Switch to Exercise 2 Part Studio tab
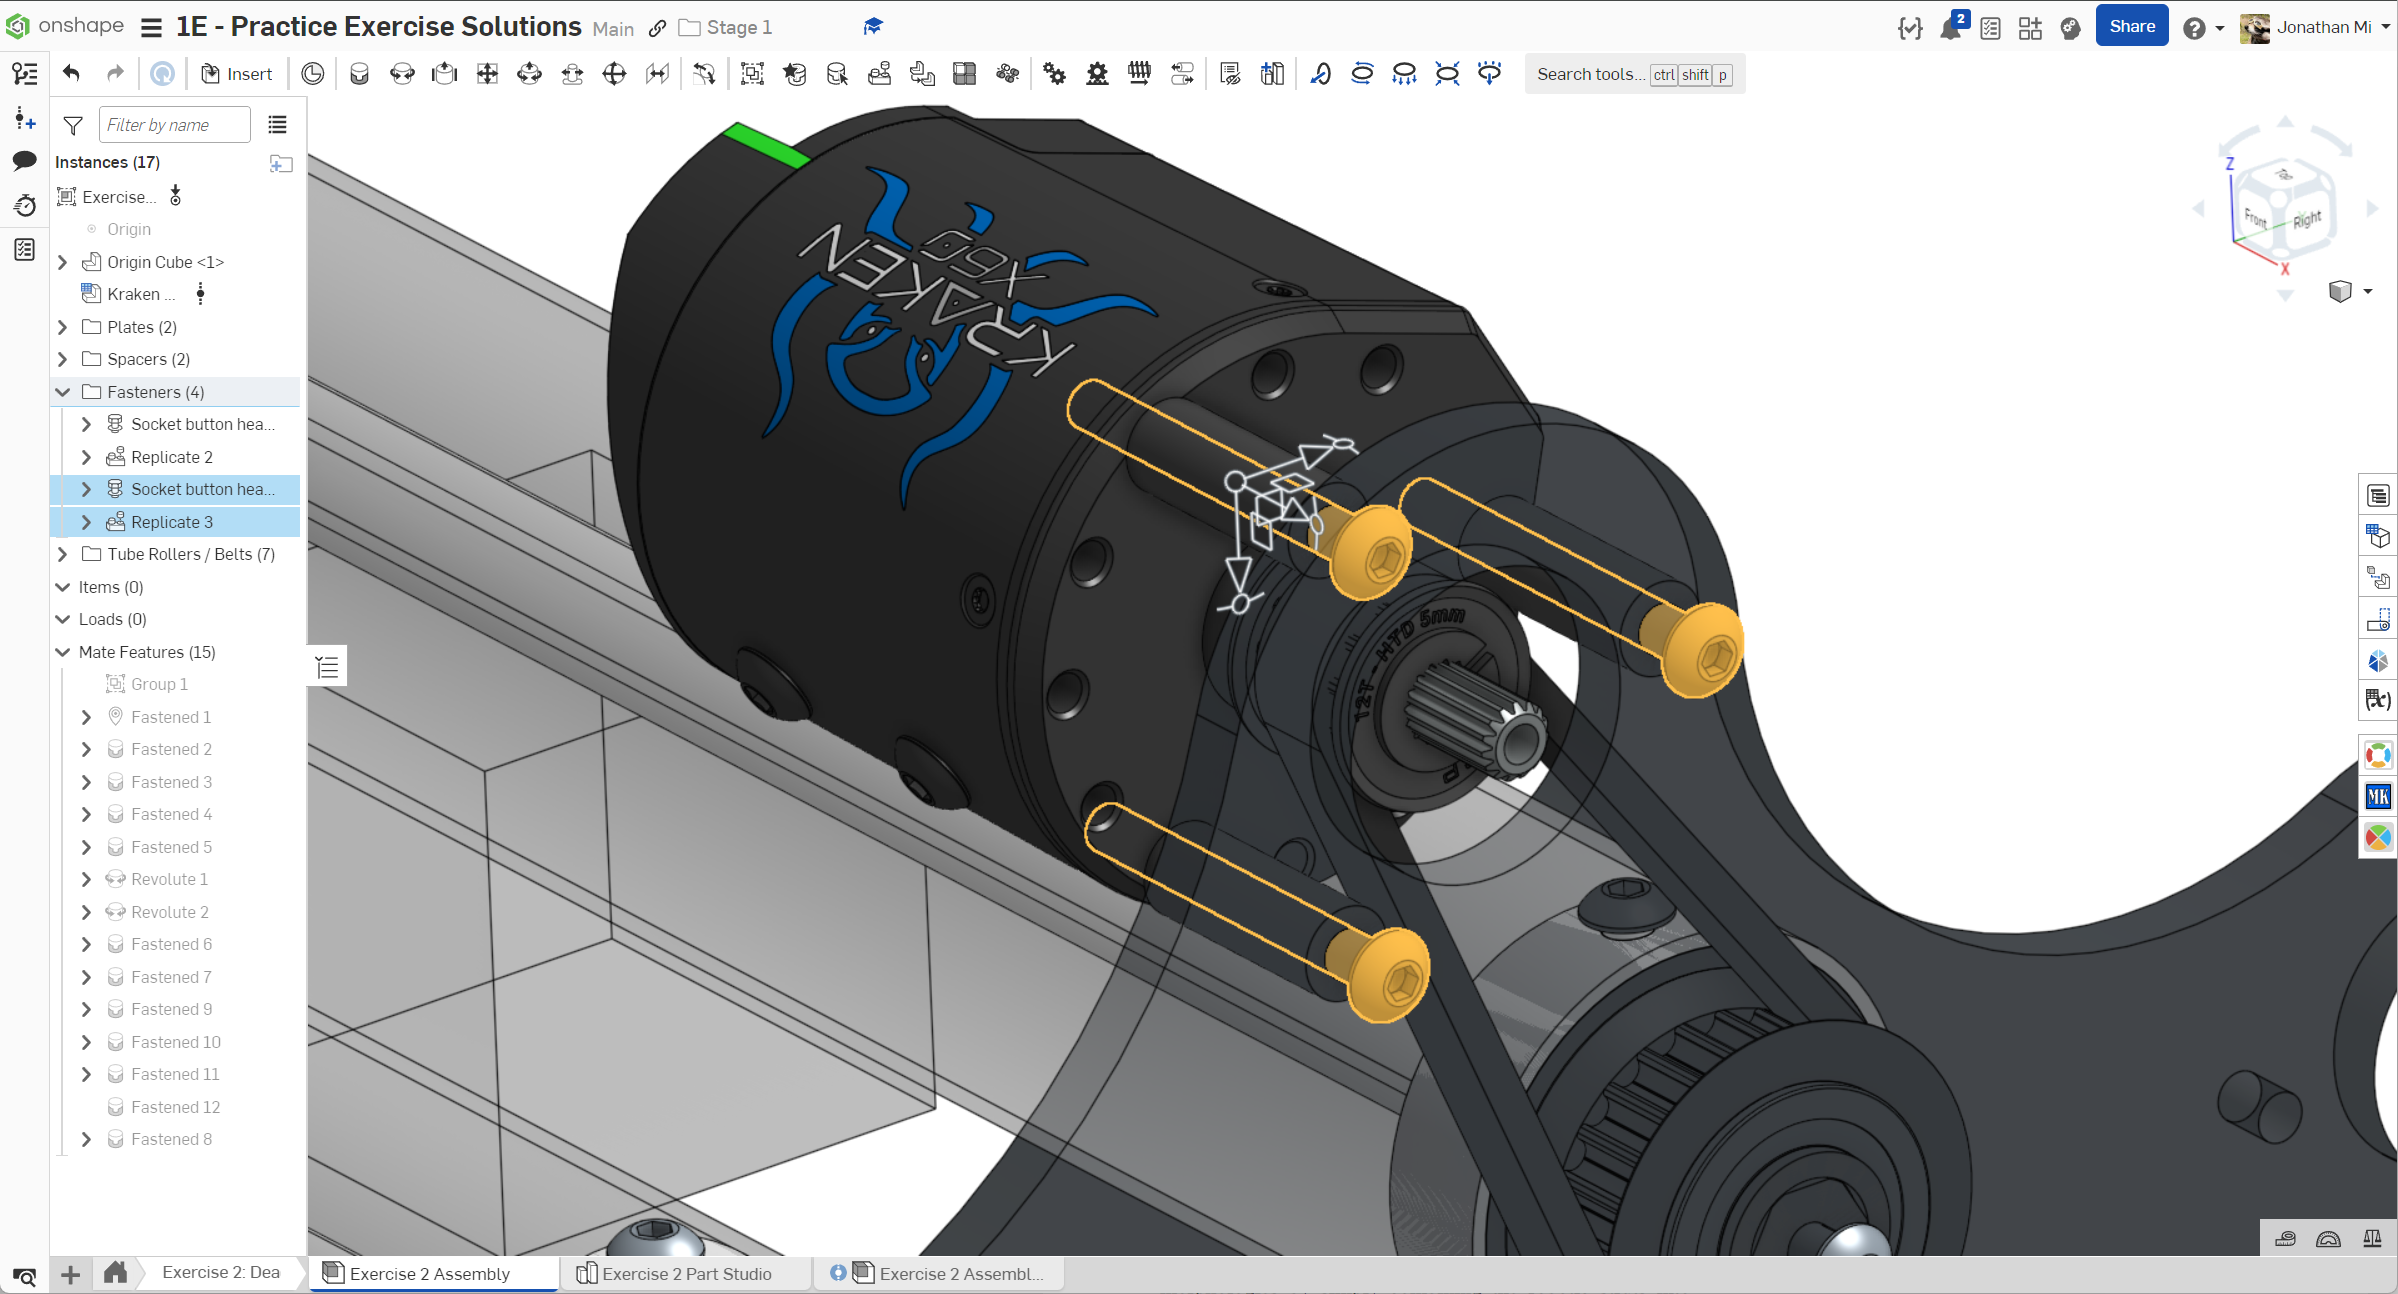 (686, 1273)
